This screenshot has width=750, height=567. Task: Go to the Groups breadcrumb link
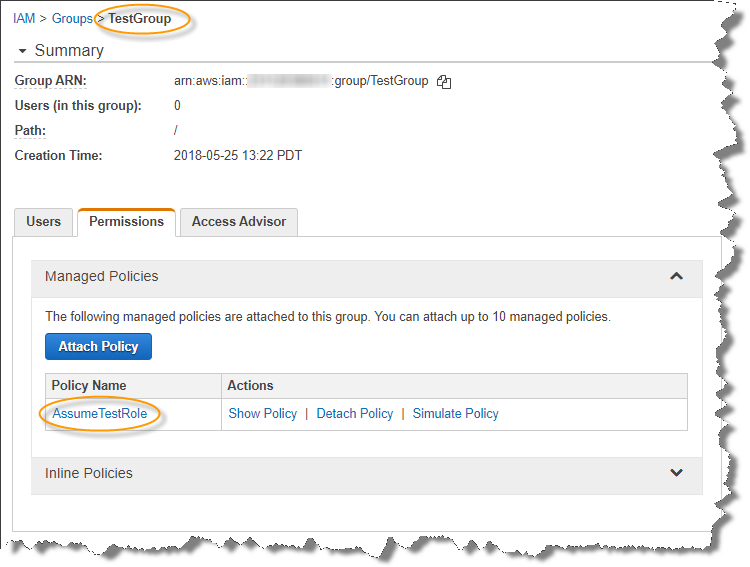tap(72, 19)
